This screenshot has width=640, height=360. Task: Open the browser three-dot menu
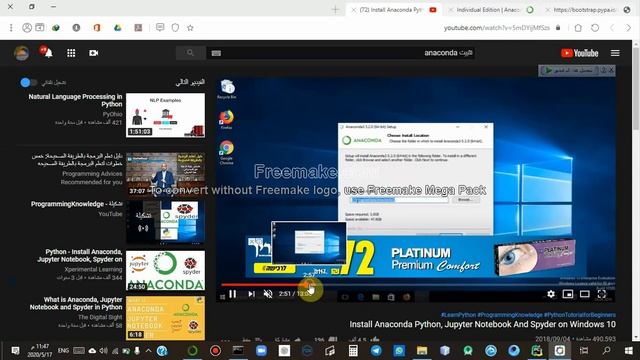11,28
